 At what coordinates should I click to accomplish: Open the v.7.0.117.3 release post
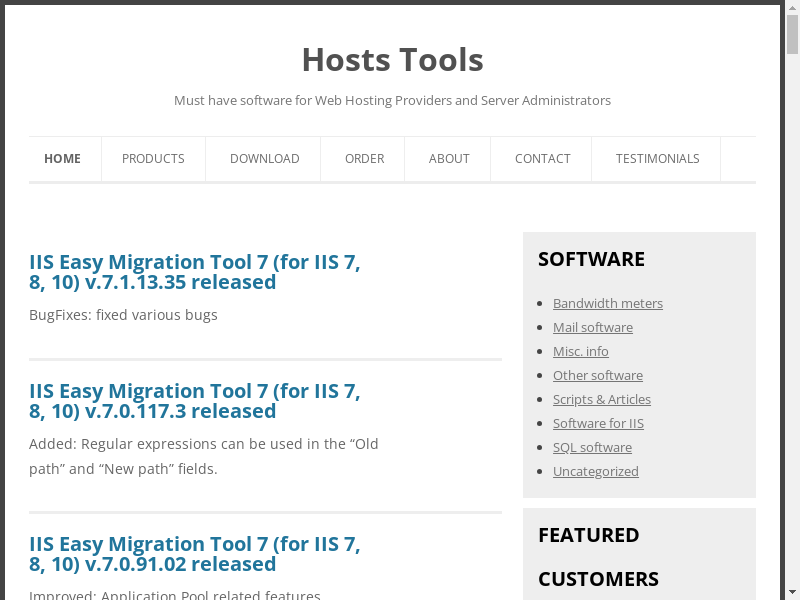(195, 401)
